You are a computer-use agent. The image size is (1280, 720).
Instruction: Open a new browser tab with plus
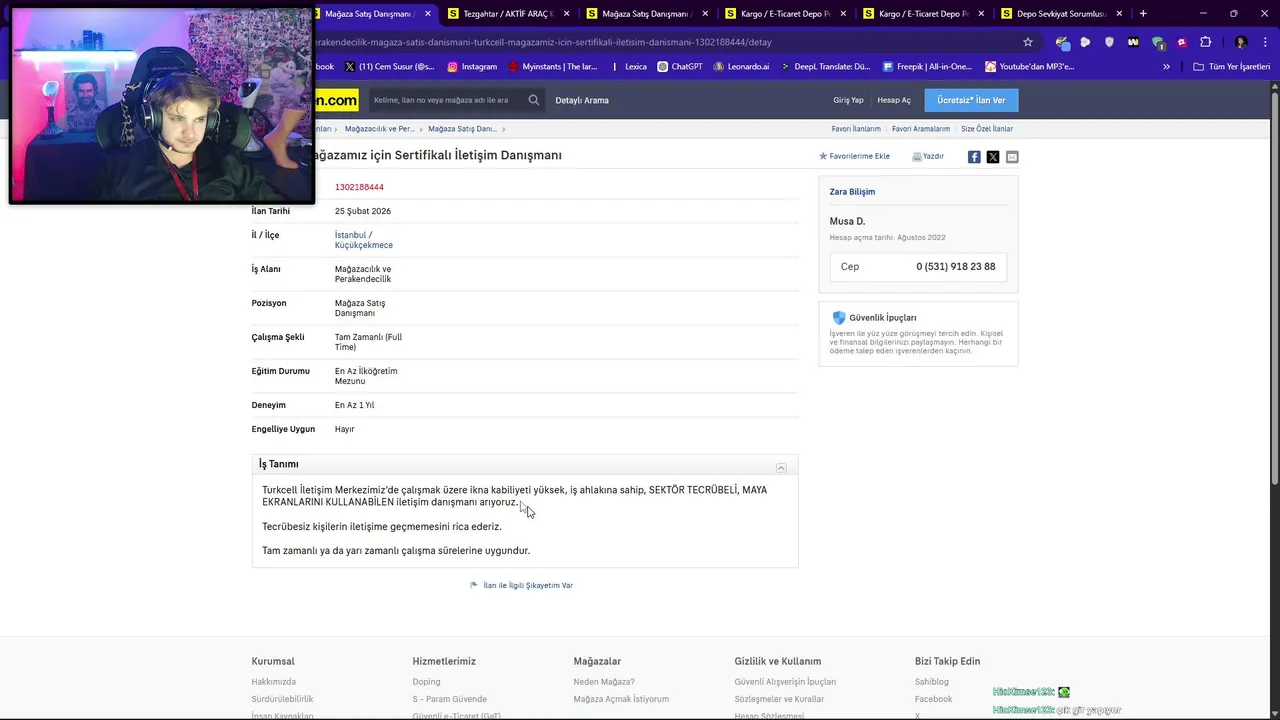[x=1143, y=14]
